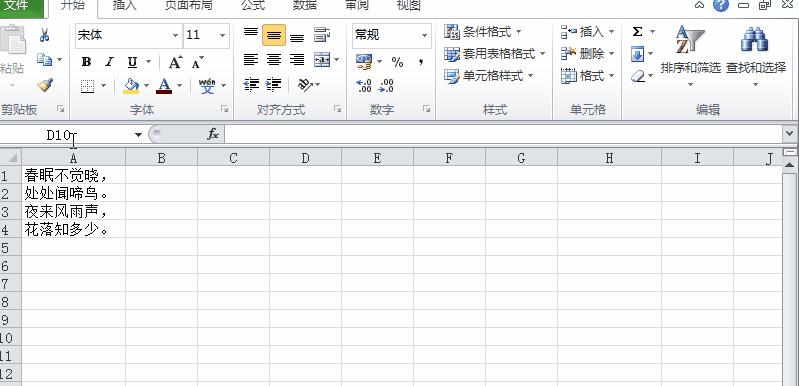Toggle underline formatting

point(132,62)
